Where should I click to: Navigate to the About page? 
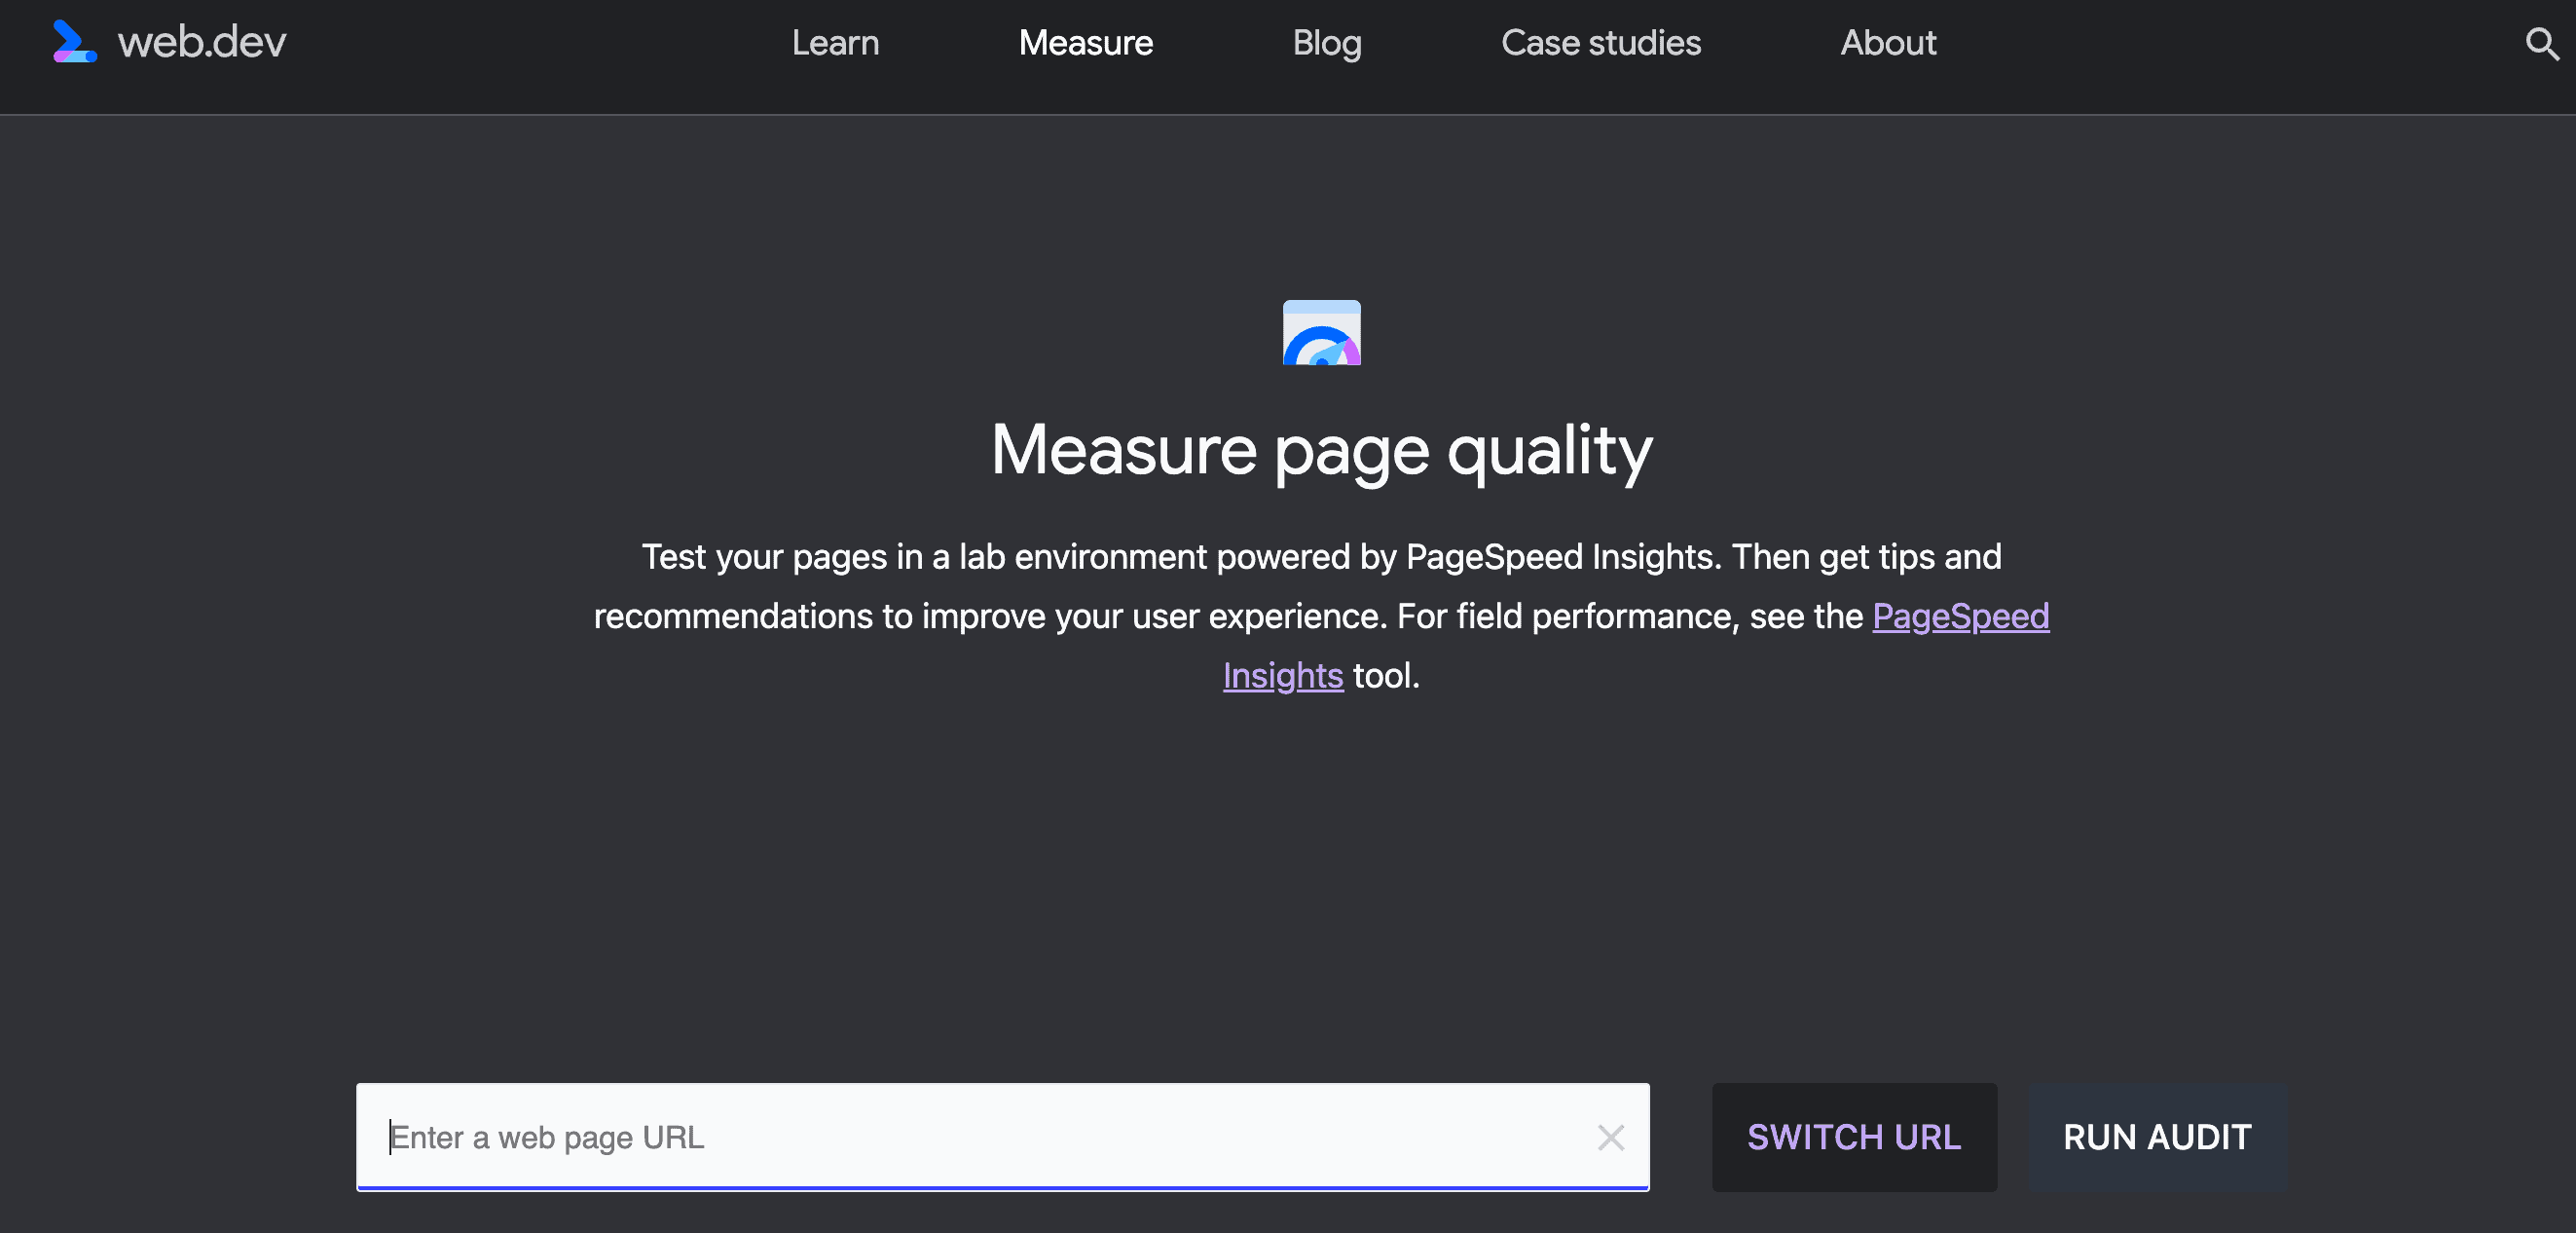click(1888, 43)
